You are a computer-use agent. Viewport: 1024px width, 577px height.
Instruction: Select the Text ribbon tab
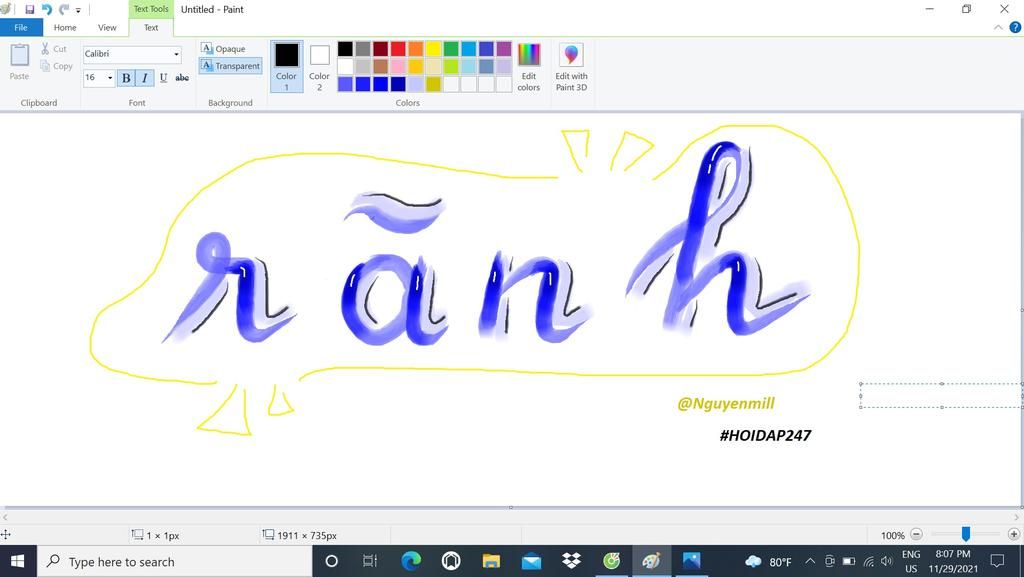point(151,27)
